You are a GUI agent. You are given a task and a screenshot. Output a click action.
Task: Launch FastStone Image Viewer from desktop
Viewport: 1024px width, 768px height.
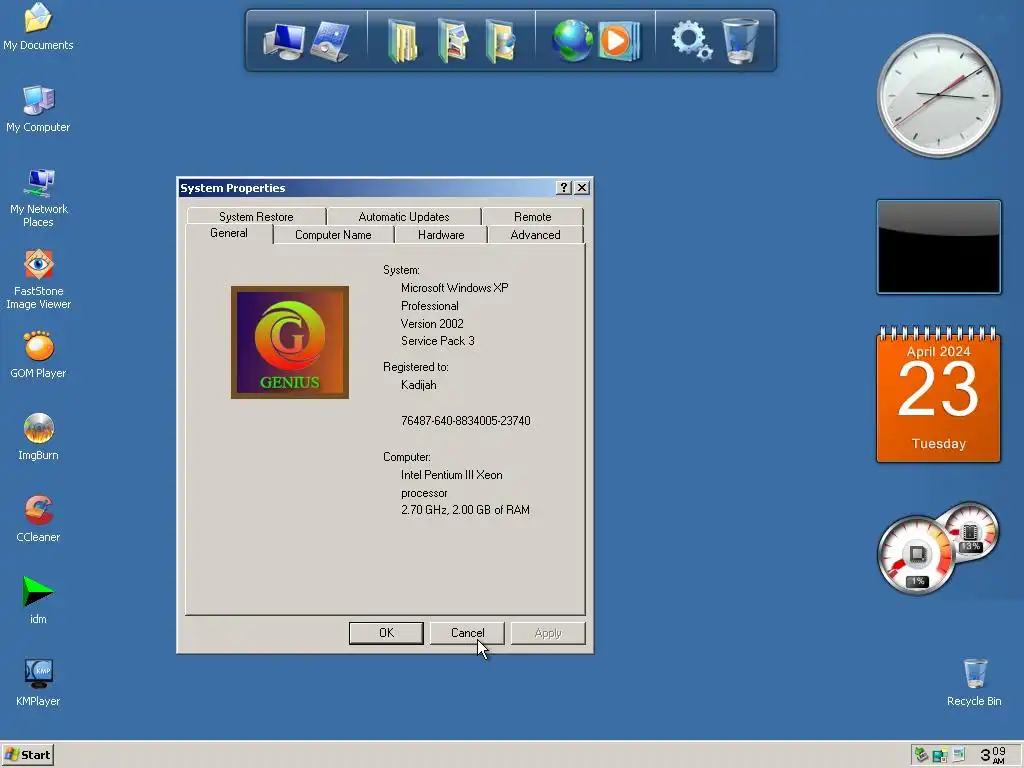pyautogui.click(x=38, y=280)
